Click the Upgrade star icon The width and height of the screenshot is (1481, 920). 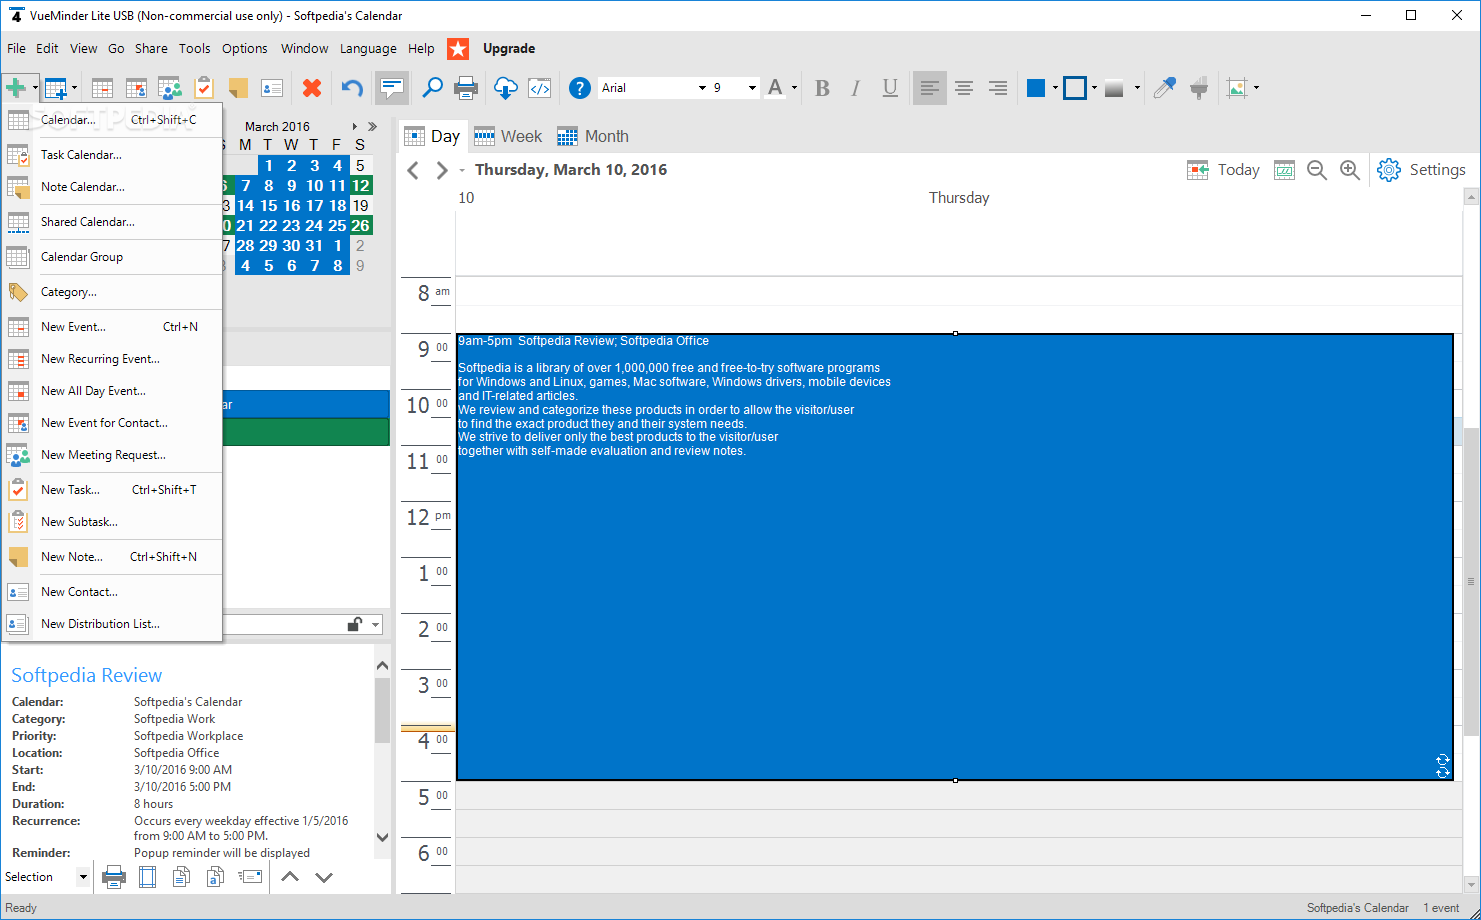coord(458,49)
